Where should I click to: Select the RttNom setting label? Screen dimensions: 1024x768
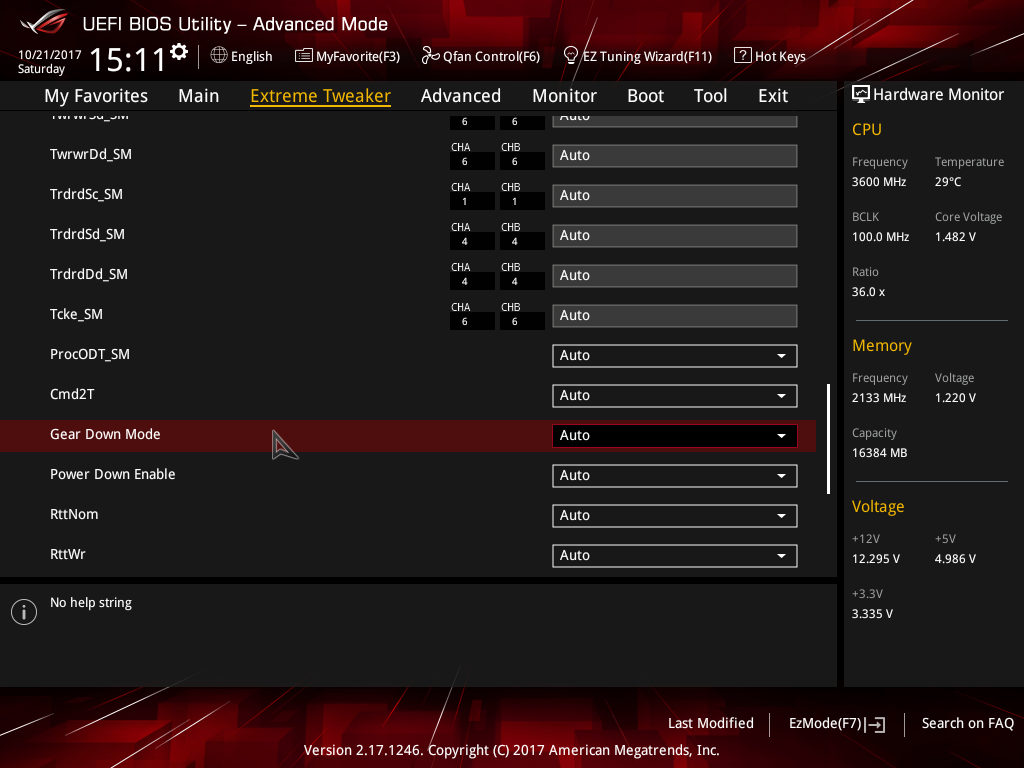pyautogui.click(x=74, y=515)
